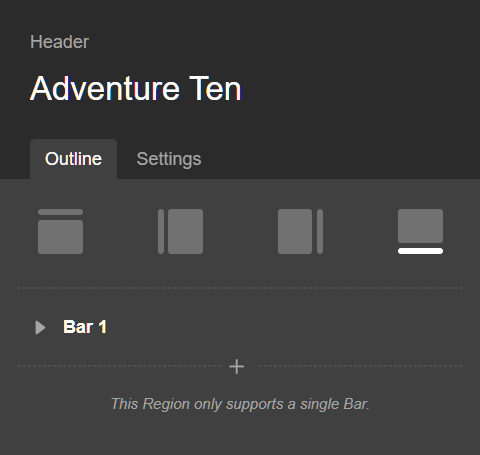Add new bar using the plus divider
This screenshot has width=480, height=455.
coord(237,367)
